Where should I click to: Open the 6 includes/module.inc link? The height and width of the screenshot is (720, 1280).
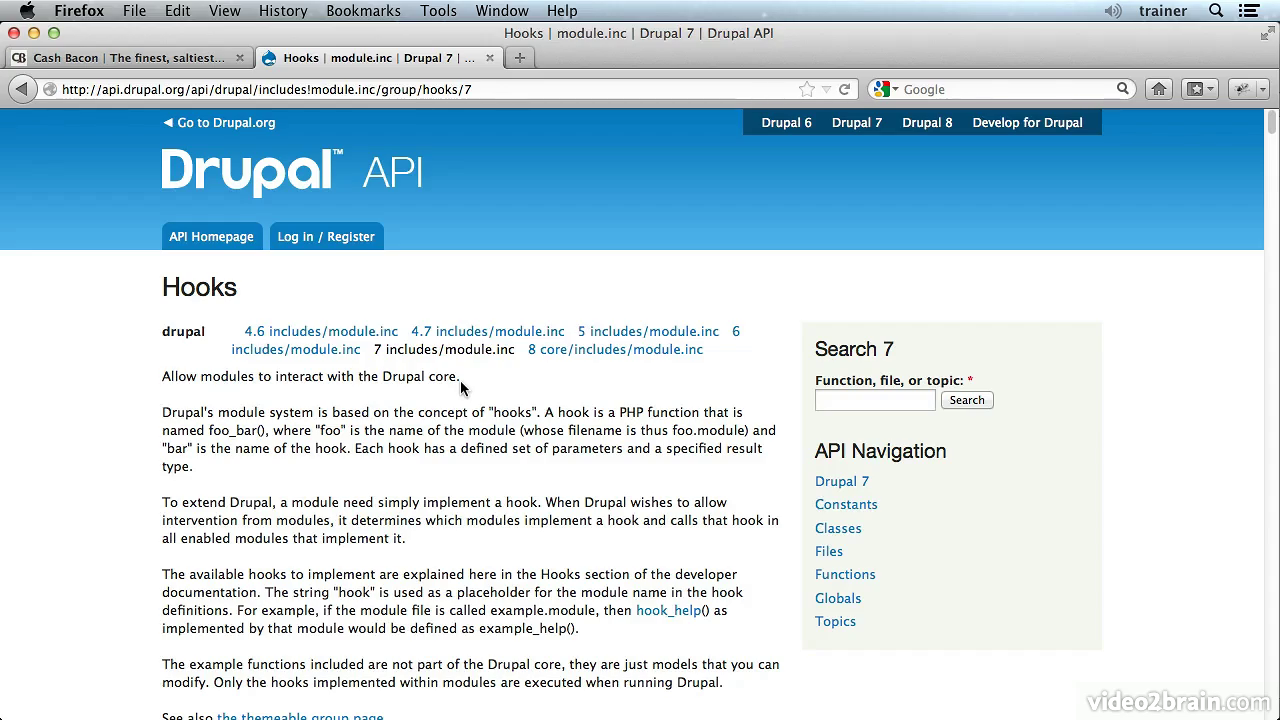point(295,349)
